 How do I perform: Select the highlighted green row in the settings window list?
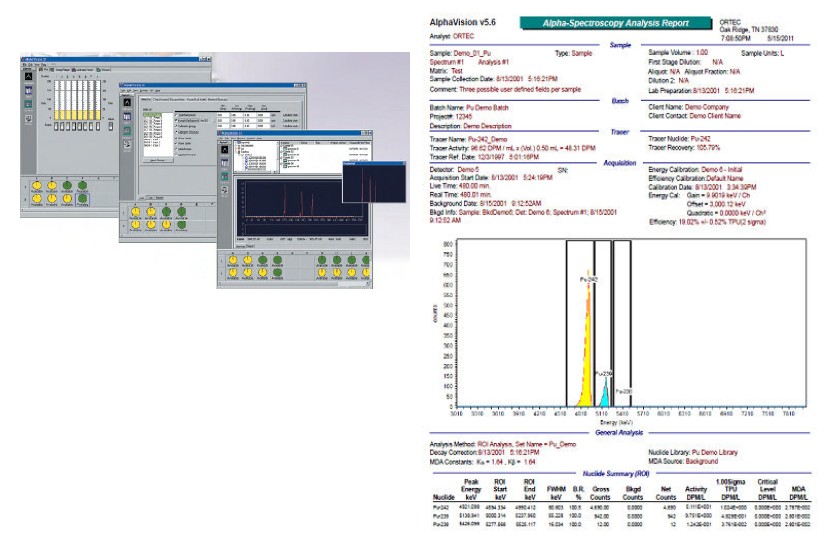pyautogui.click(x=153, y=115)
